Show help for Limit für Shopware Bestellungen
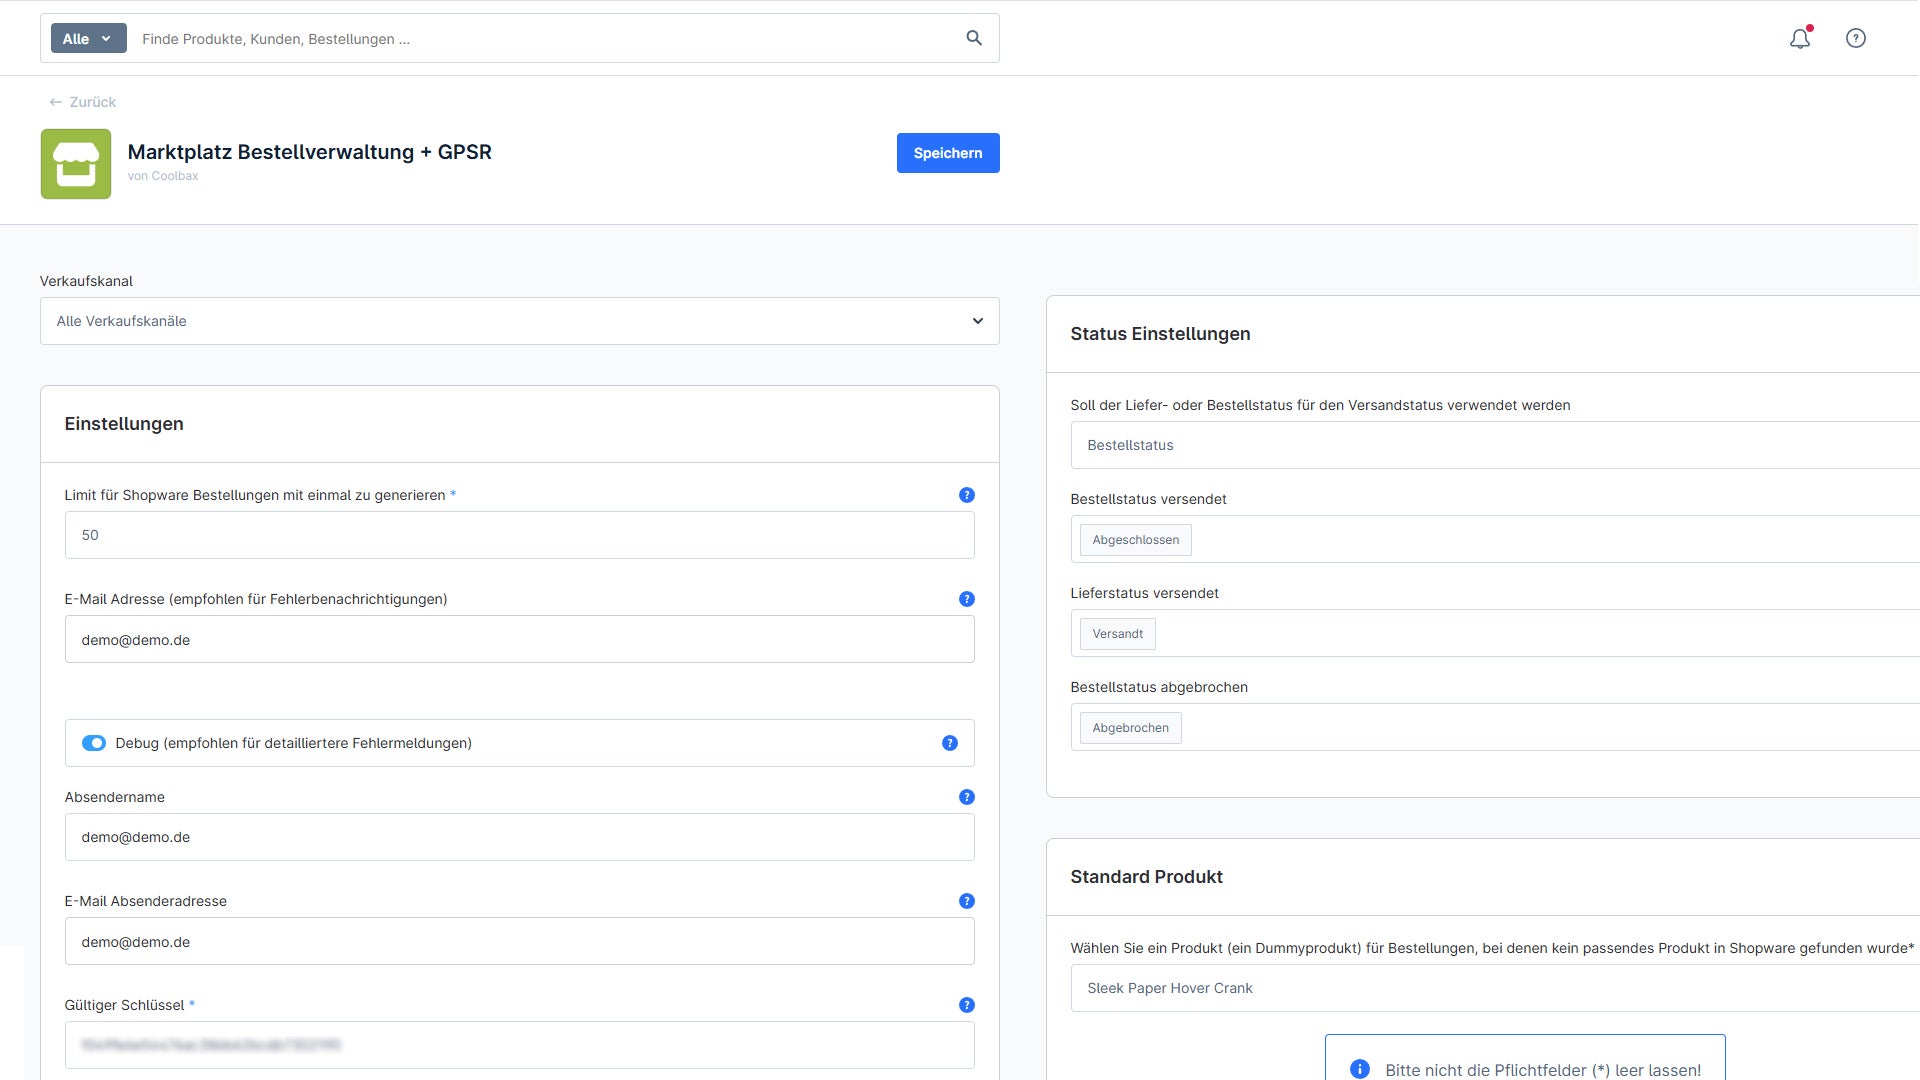This screenshot has width=1920, height=1080. tap(967, 495)
